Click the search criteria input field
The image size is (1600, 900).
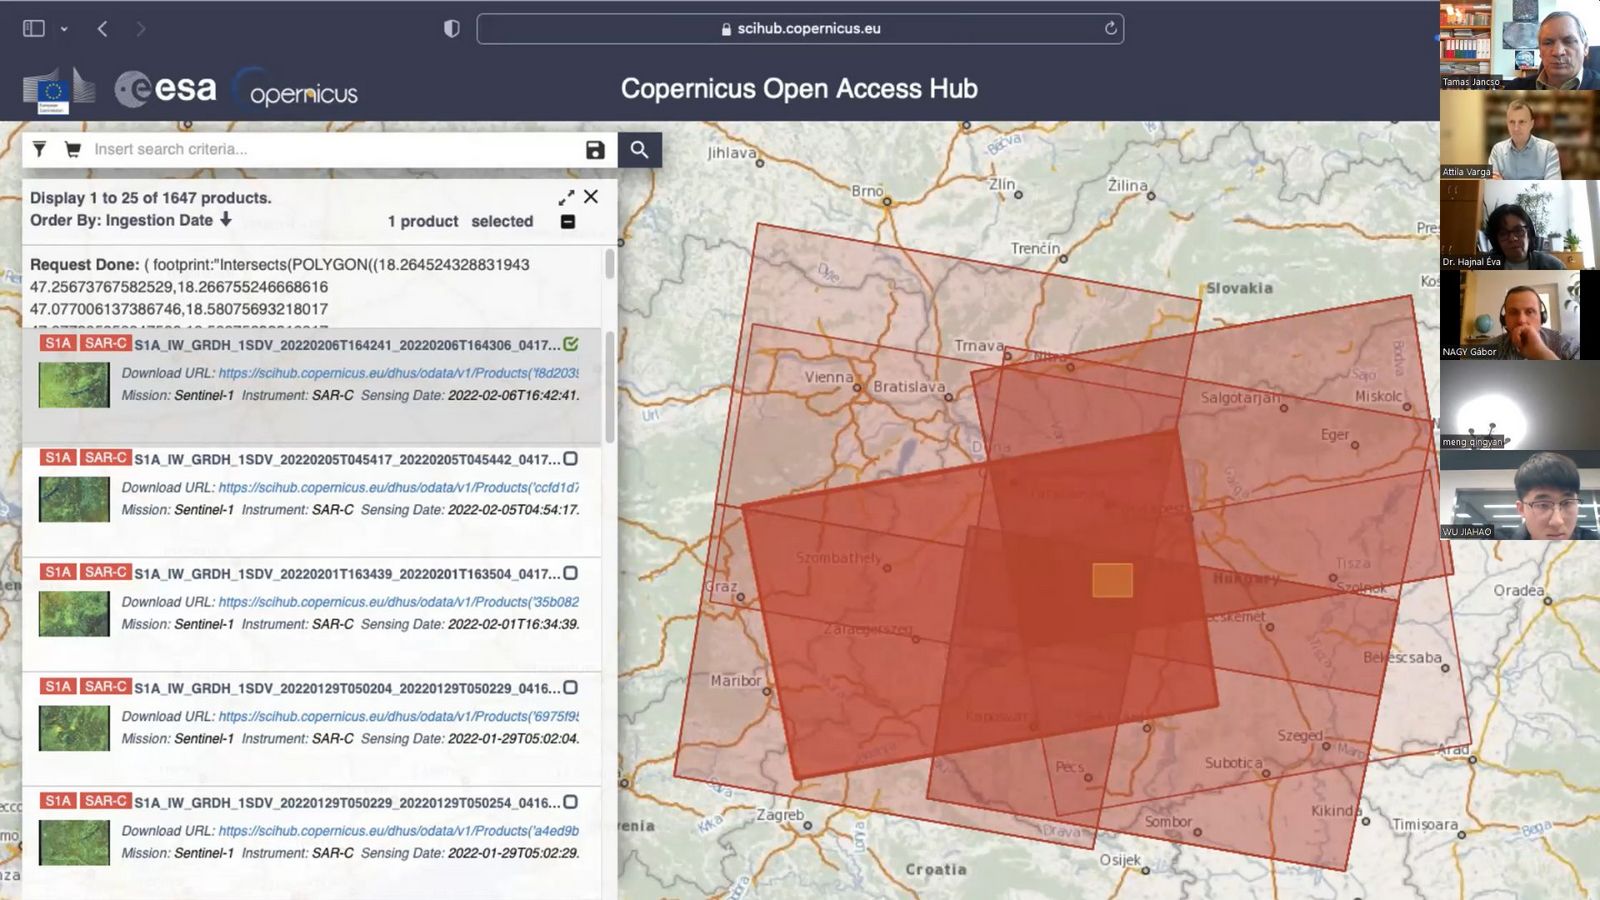[x=335, y=149]
